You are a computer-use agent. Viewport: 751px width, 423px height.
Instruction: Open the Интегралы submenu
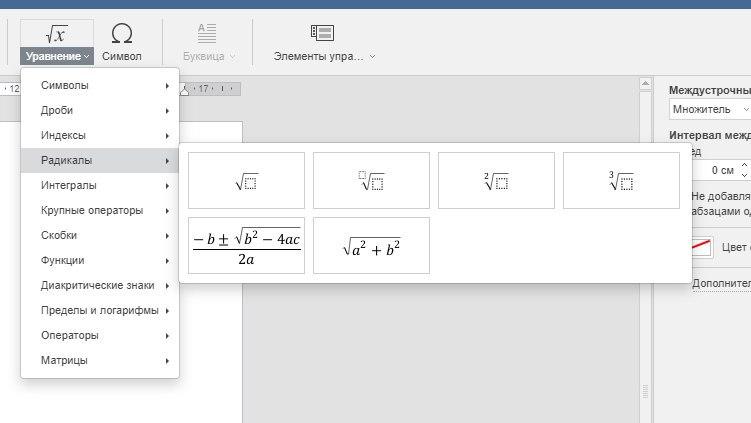pyautogui.click(x=100, y=185)
